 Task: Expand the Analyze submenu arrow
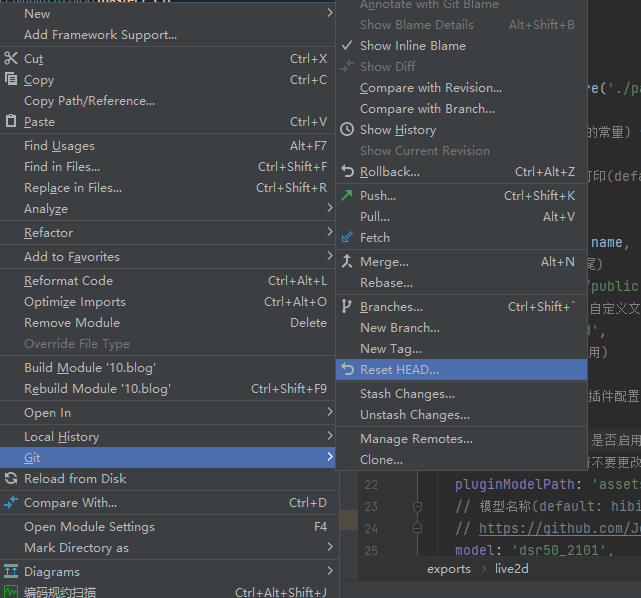(329, 208)
